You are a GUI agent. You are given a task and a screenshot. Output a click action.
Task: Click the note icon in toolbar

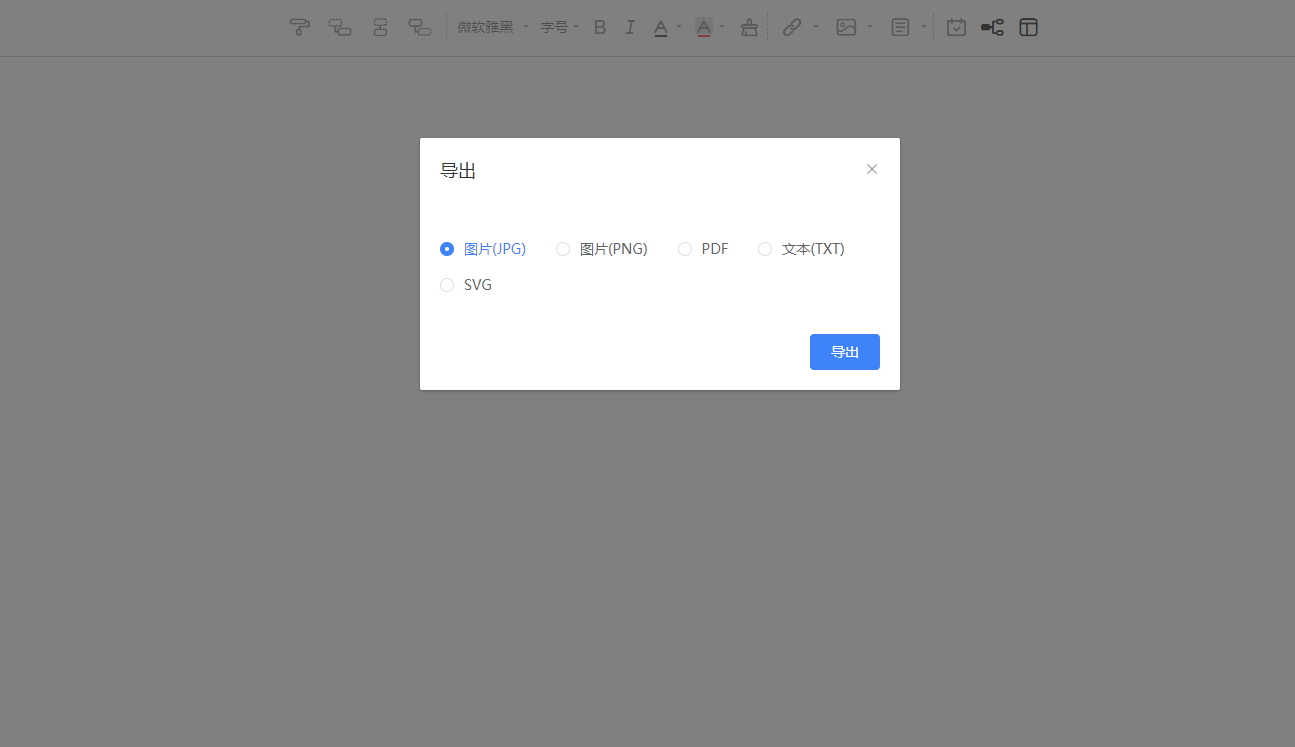pos(900,27)
